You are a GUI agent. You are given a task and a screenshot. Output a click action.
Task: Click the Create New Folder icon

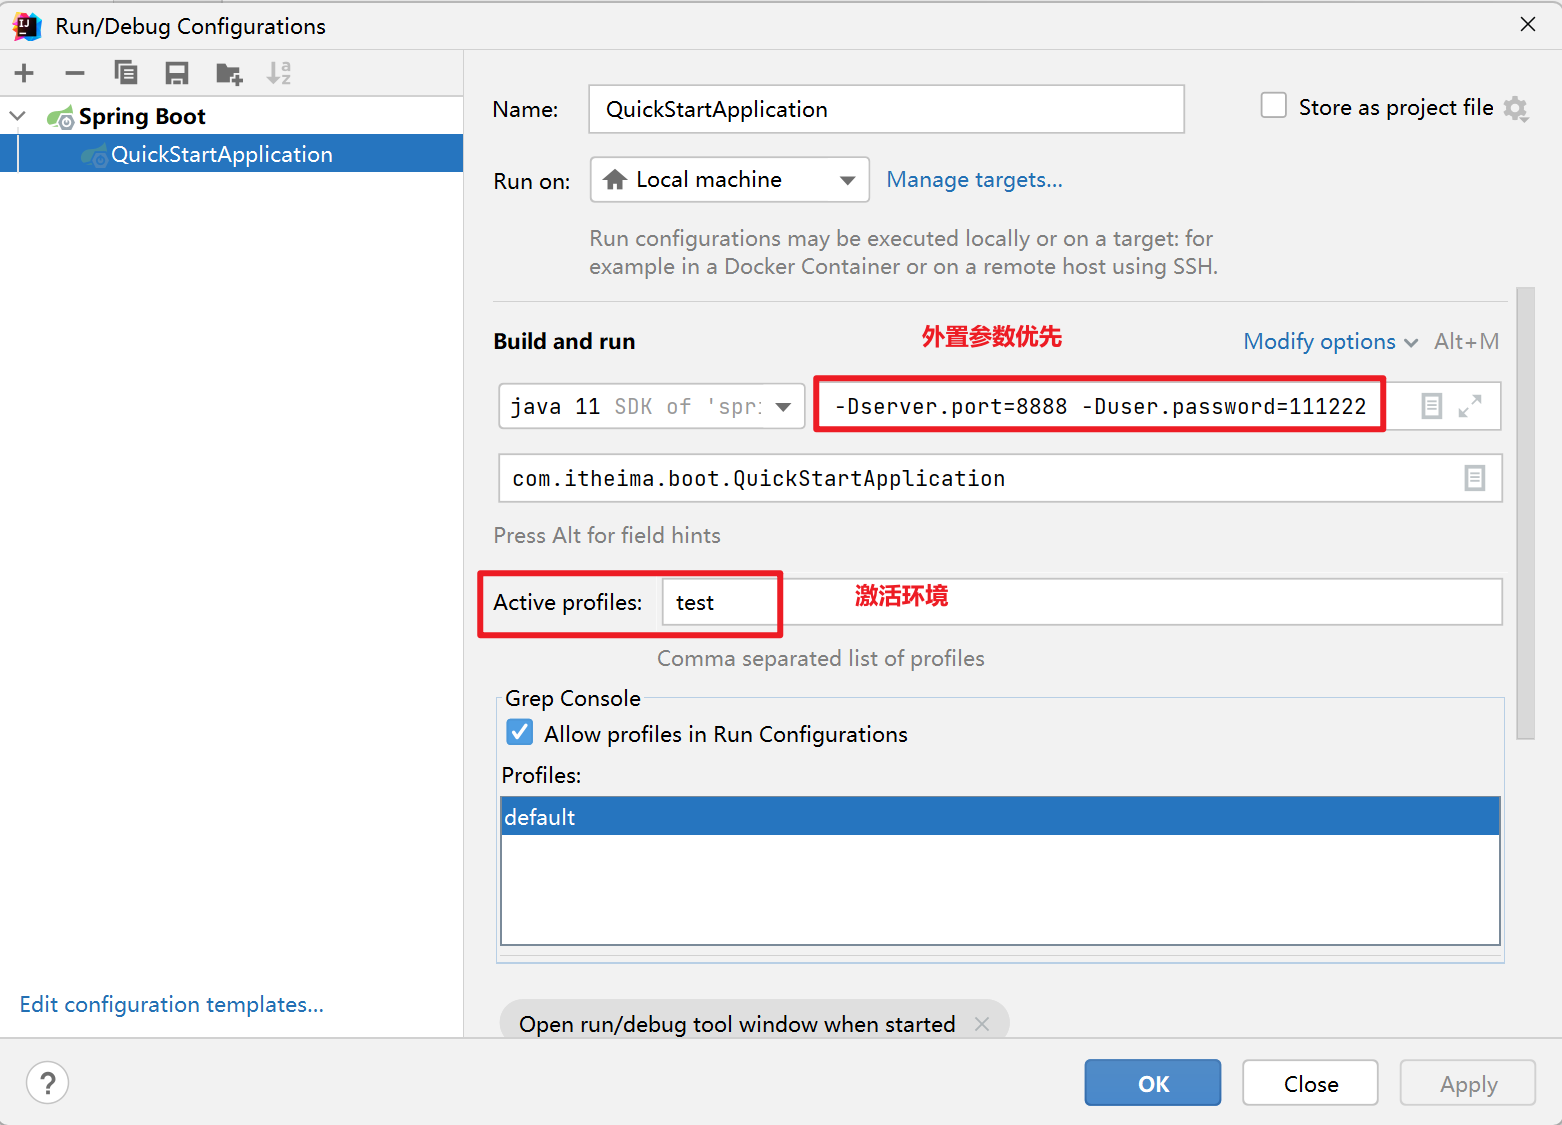pos(229,73)
